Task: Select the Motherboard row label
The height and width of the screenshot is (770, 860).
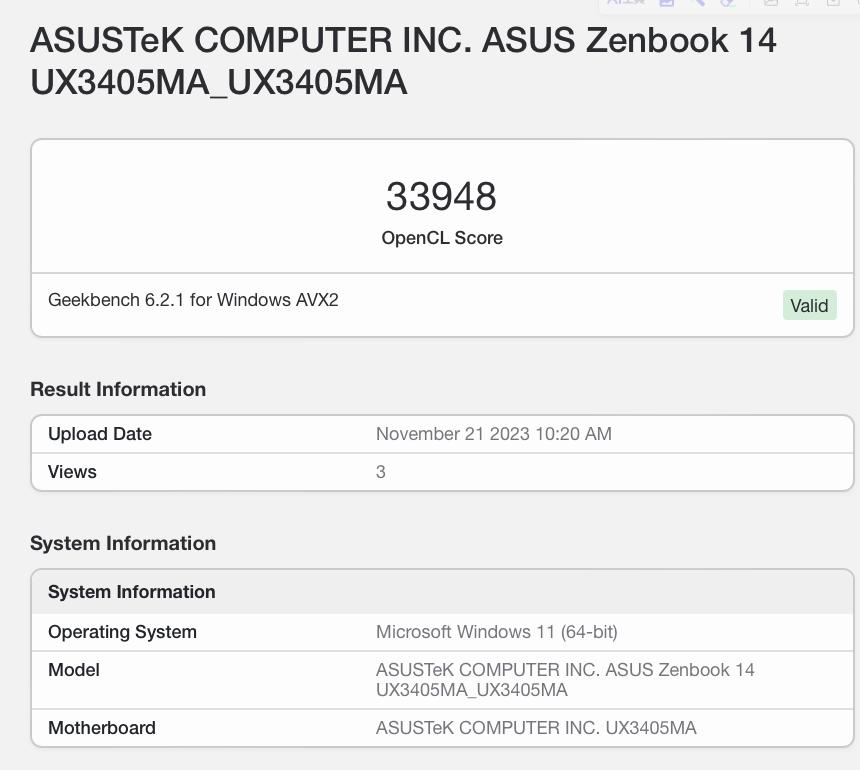Action: 102,728
